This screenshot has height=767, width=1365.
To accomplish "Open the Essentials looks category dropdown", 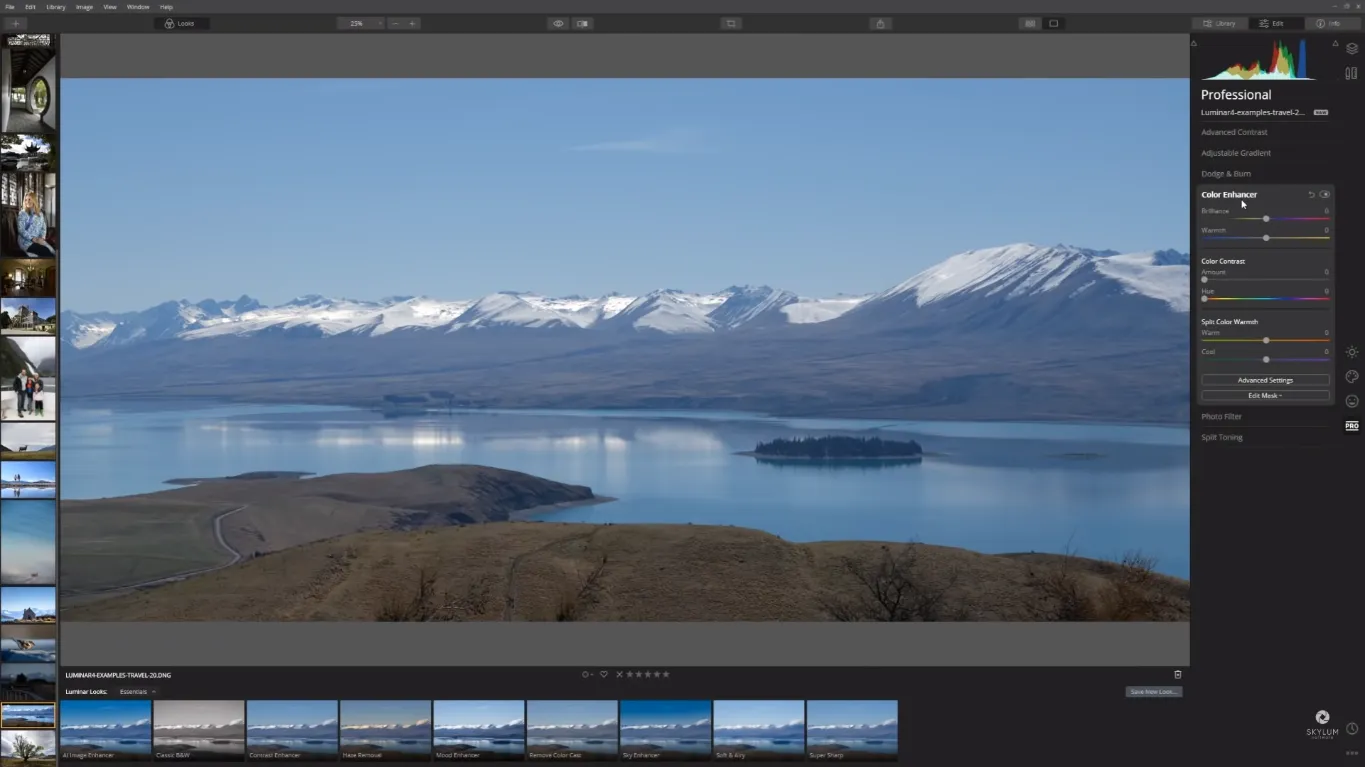I will [x=138, y=692].
